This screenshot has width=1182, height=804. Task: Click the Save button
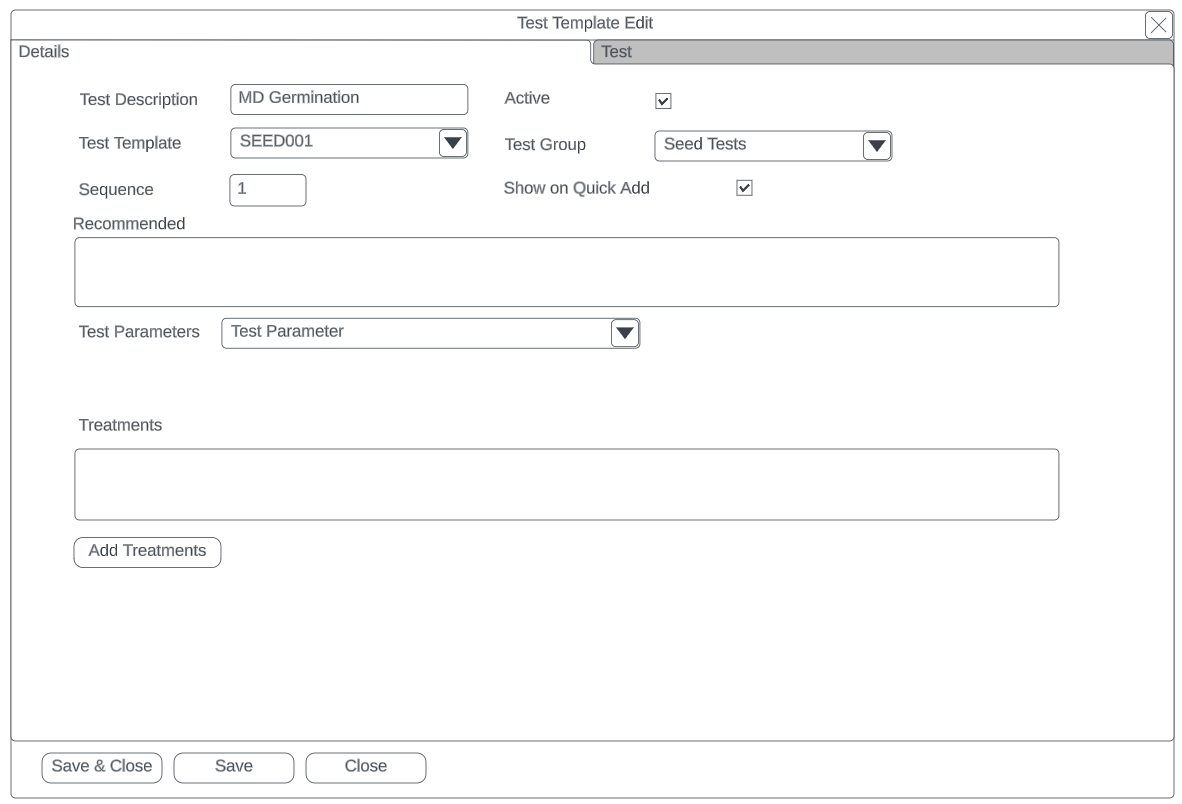pyautogui.click(x=234, y=767)
